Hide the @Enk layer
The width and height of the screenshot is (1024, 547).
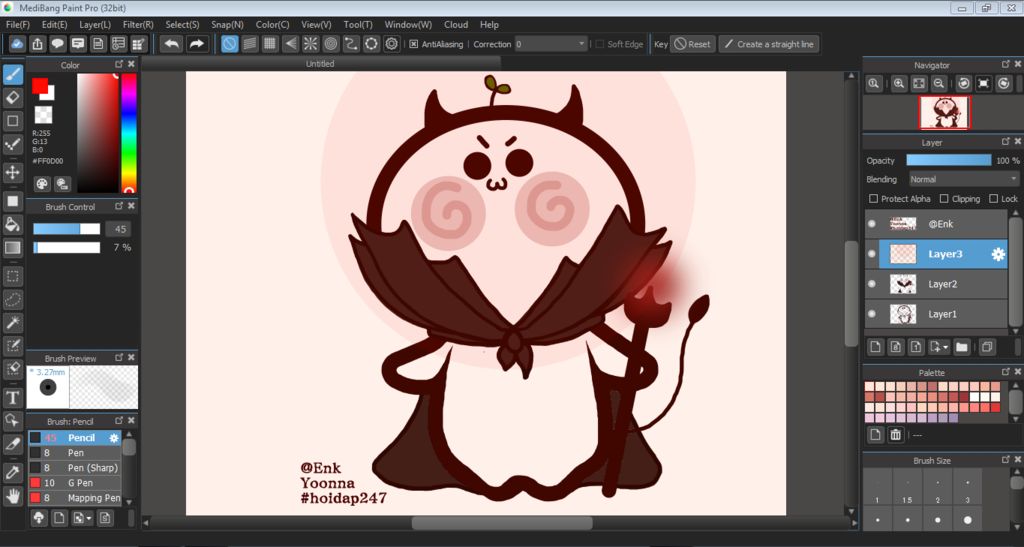(871, 224)
